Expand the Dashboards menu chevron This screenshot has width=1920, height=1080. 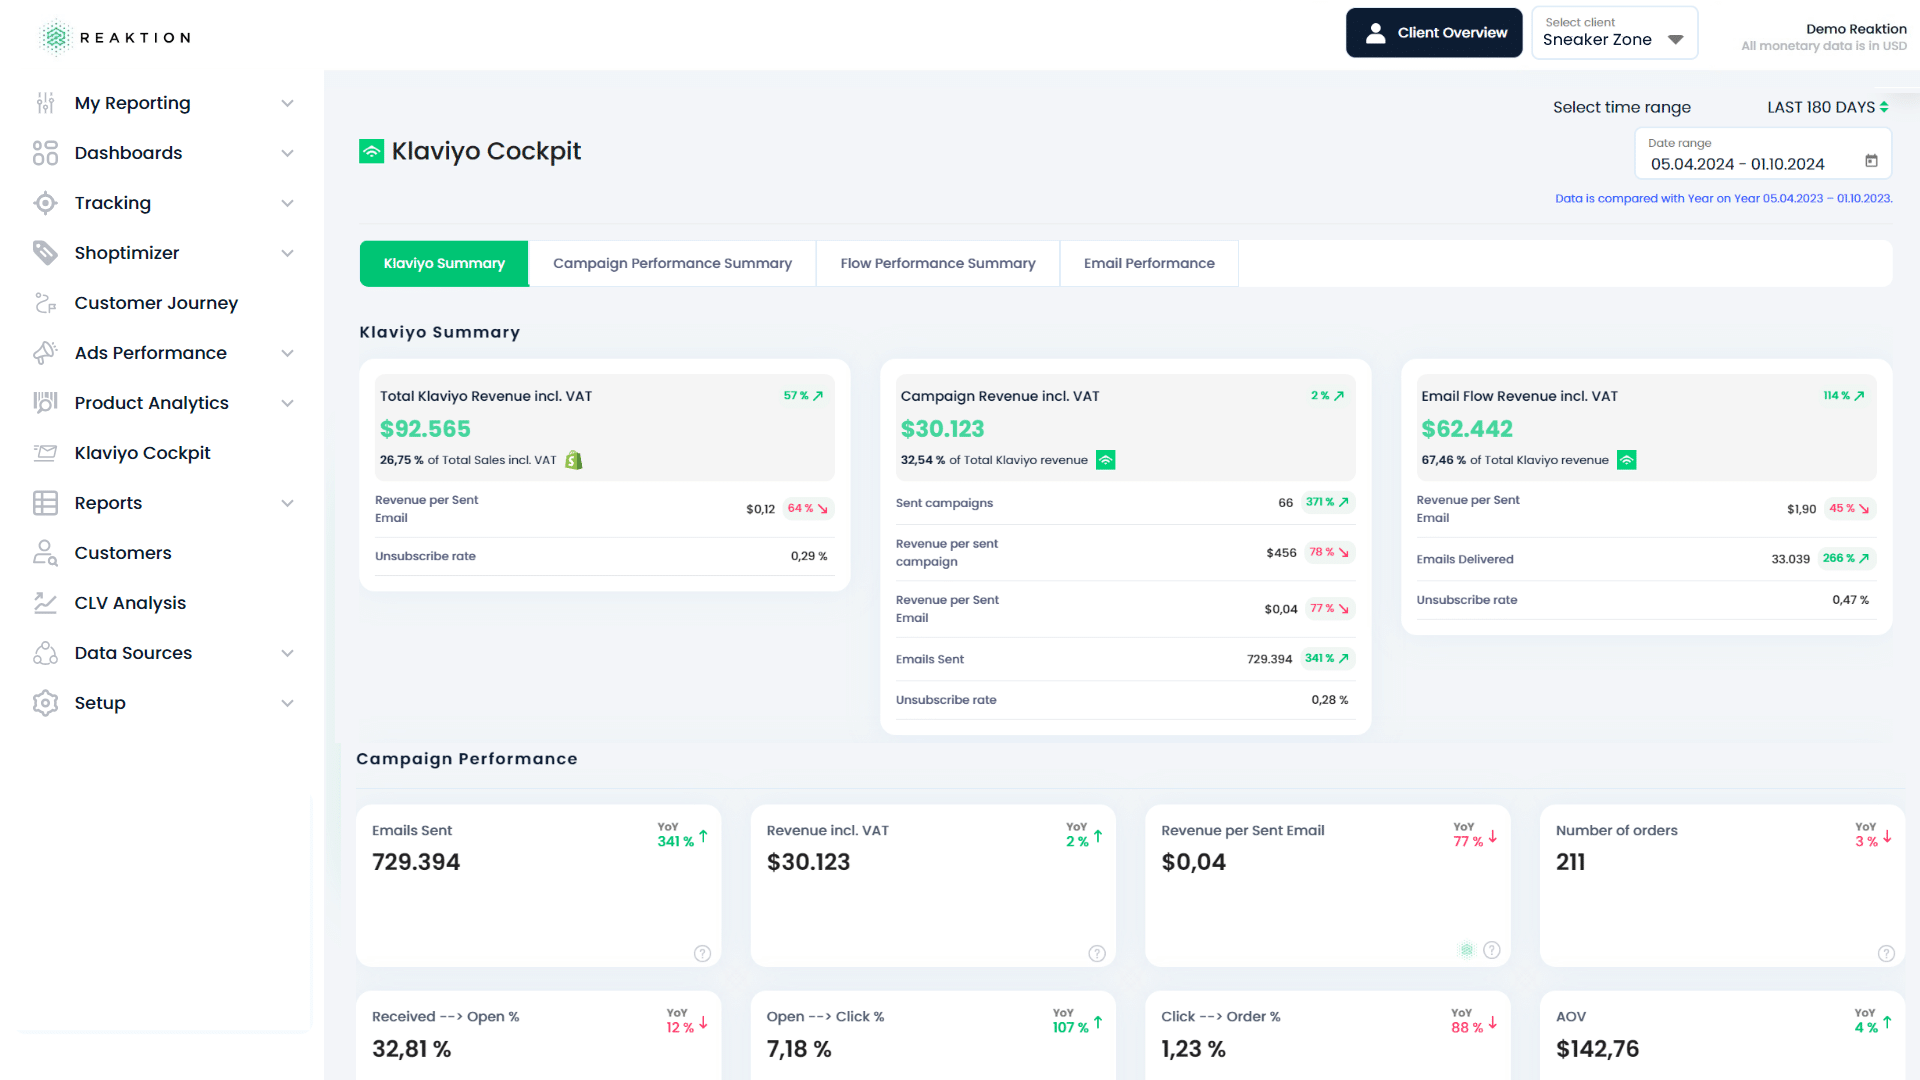pyautogui.click(x=287, y=153)
